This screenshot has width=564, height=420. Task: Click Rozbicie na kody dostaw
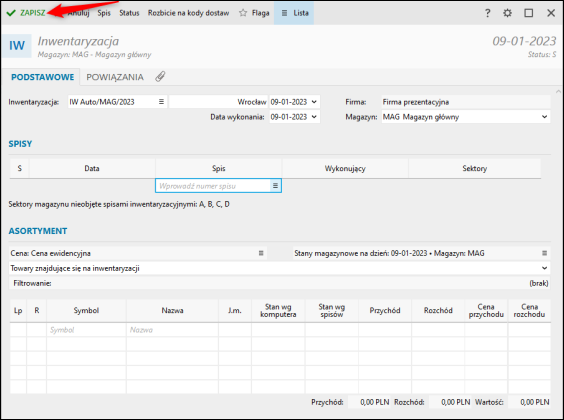coord(188,13)
